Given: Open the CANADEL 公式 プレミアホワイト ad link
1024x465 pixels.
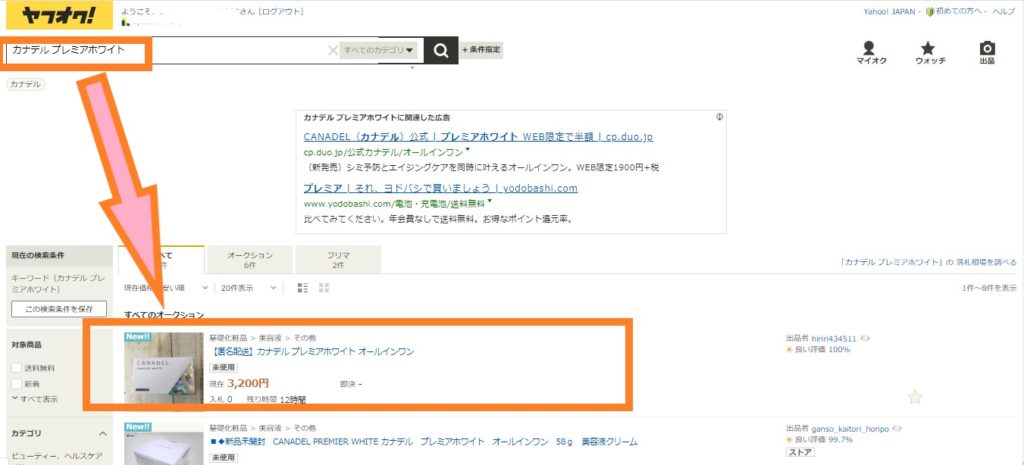Looking at the screenshot, I should click(478, 137).
